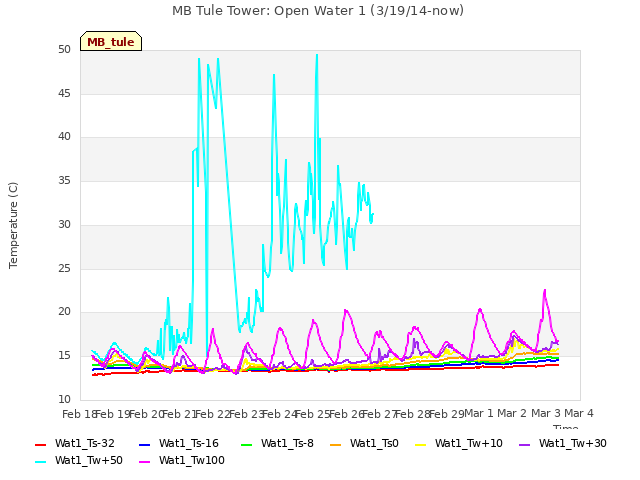Click the Wat1_Ts-16 legend label

(x=189, y=444)
